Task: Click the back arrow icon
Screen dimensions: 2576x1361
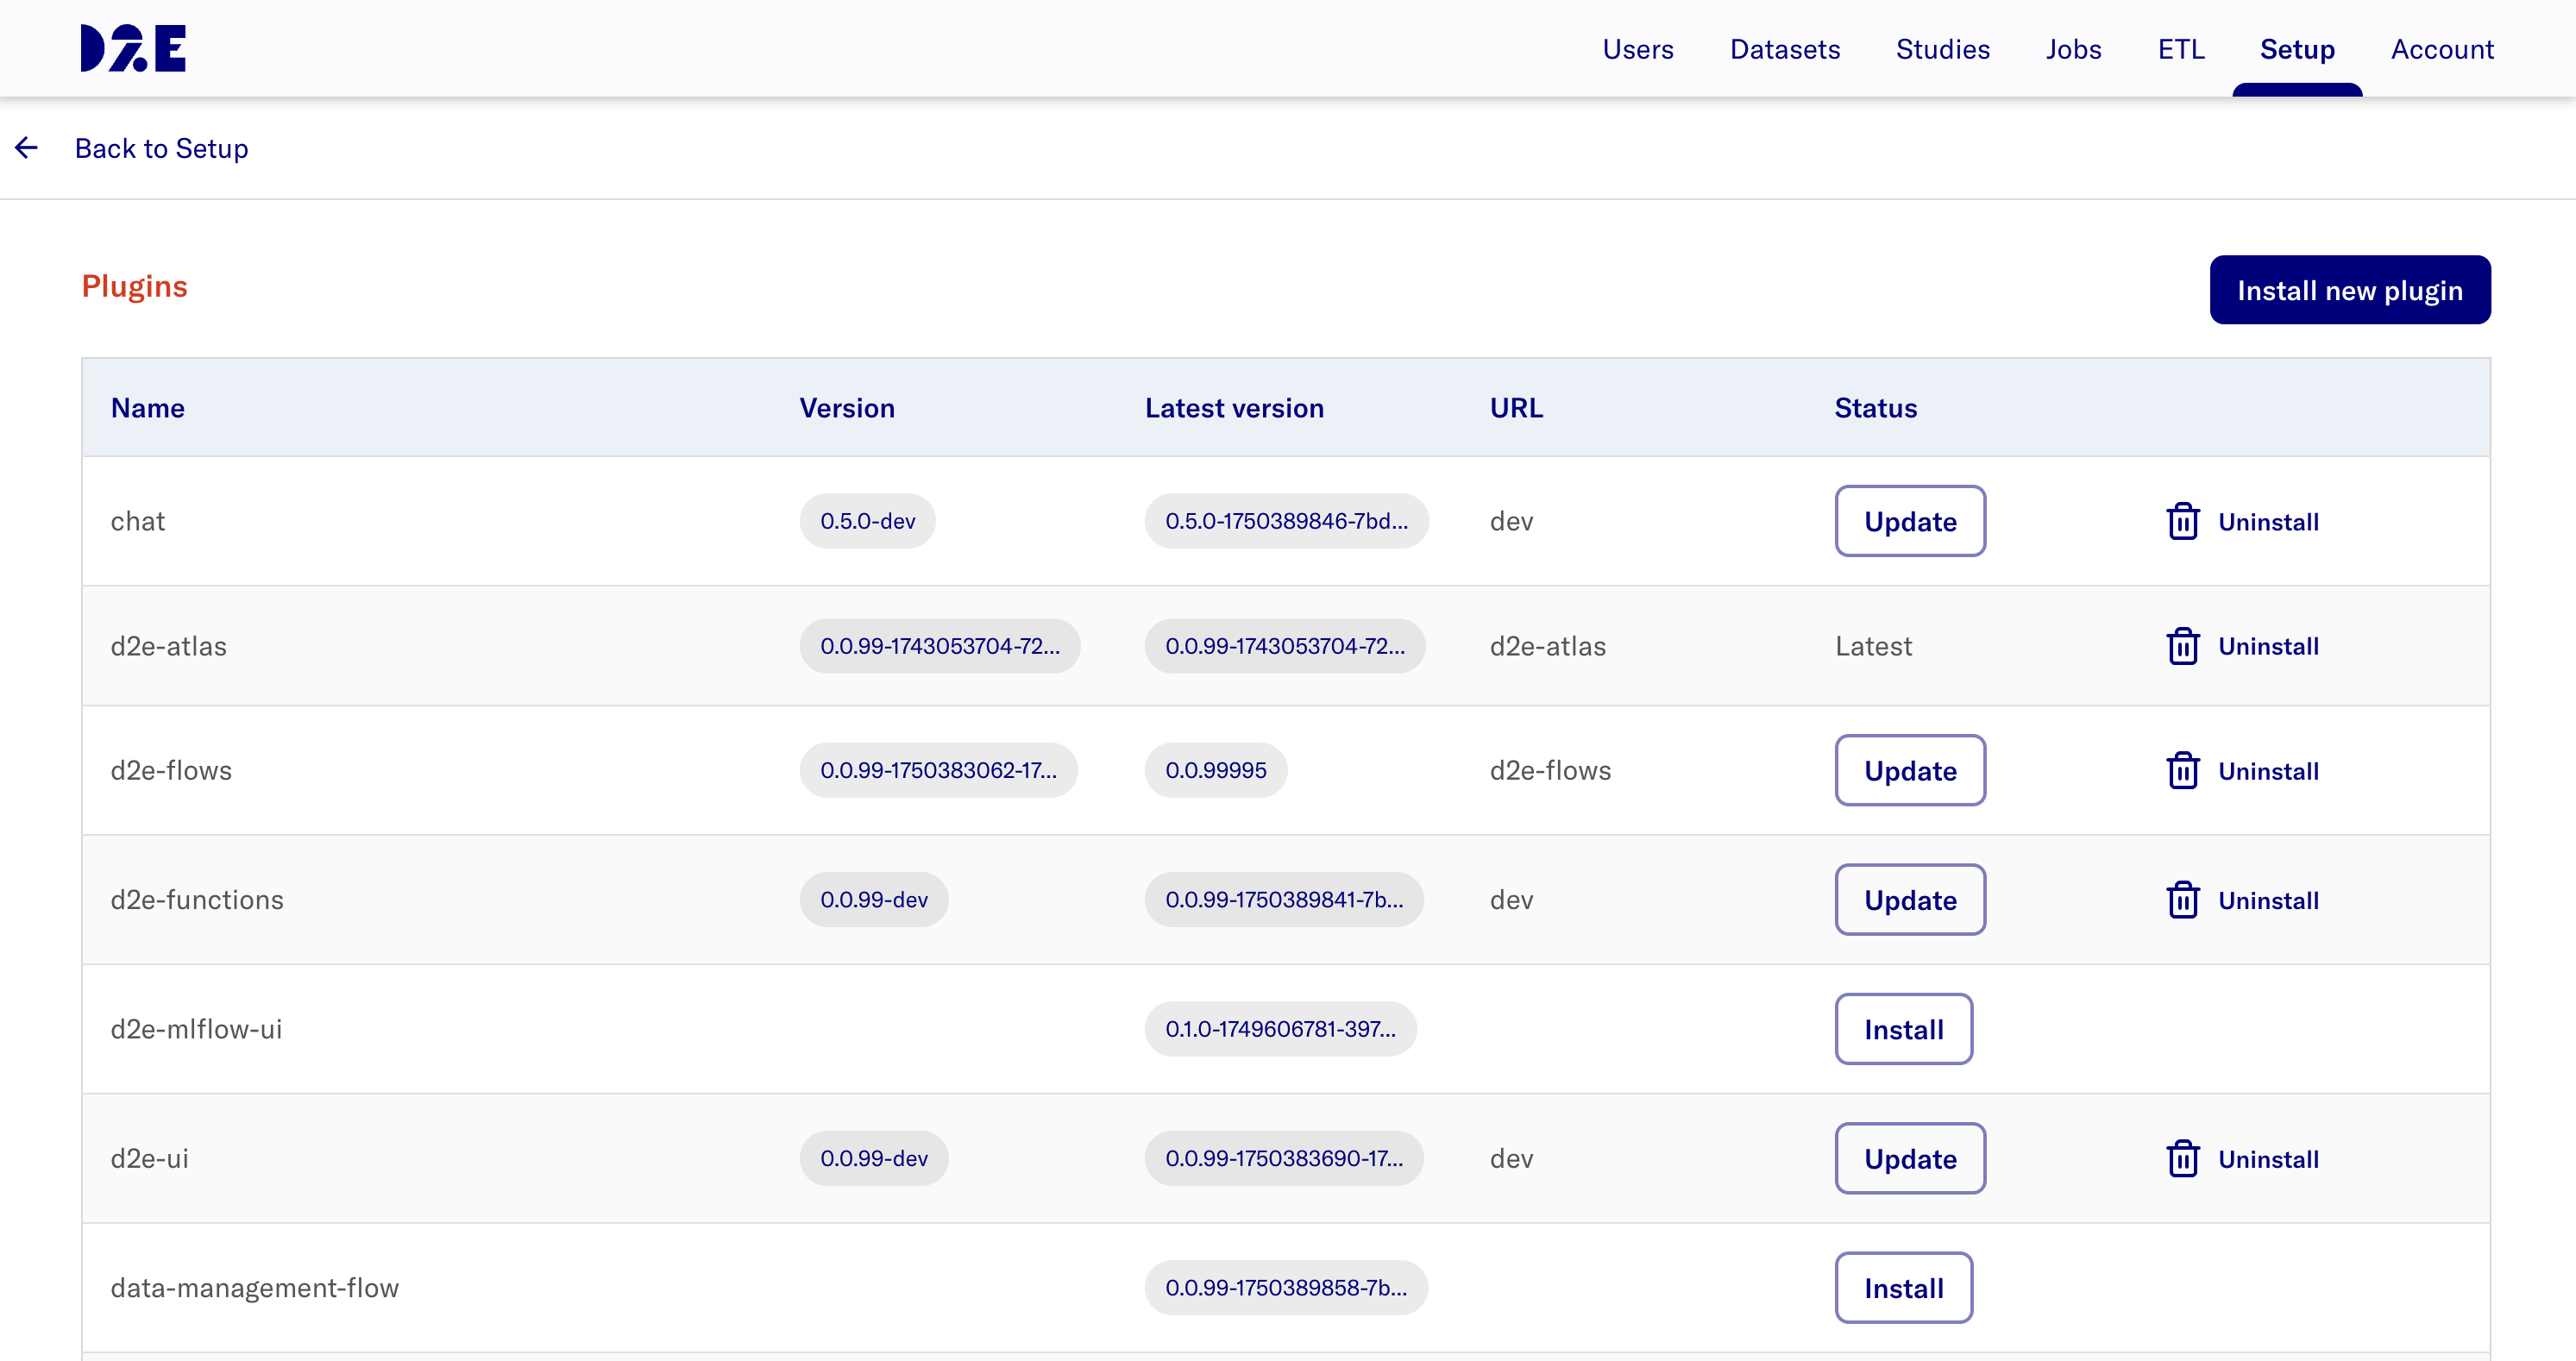Action: point(27,148)
